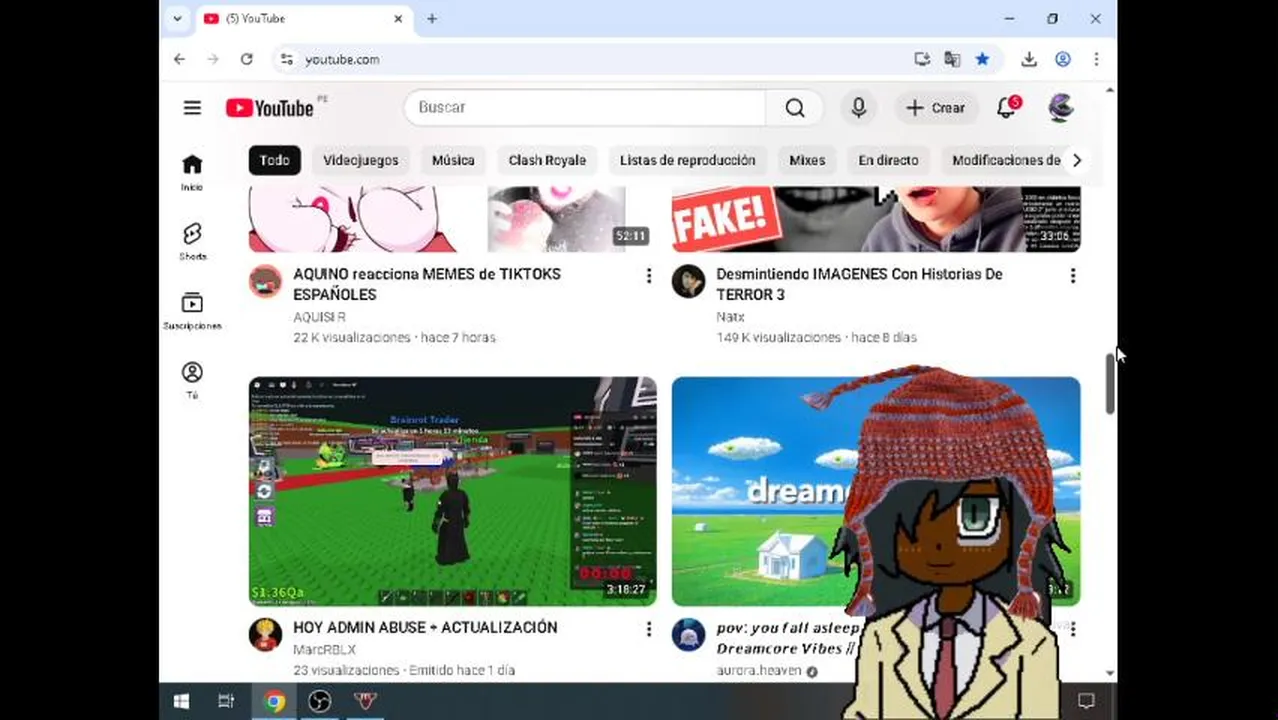Open Suscripciones in the sidebar
The width and height of the screenshot is (1278, 720).
[x=192, y=311]
